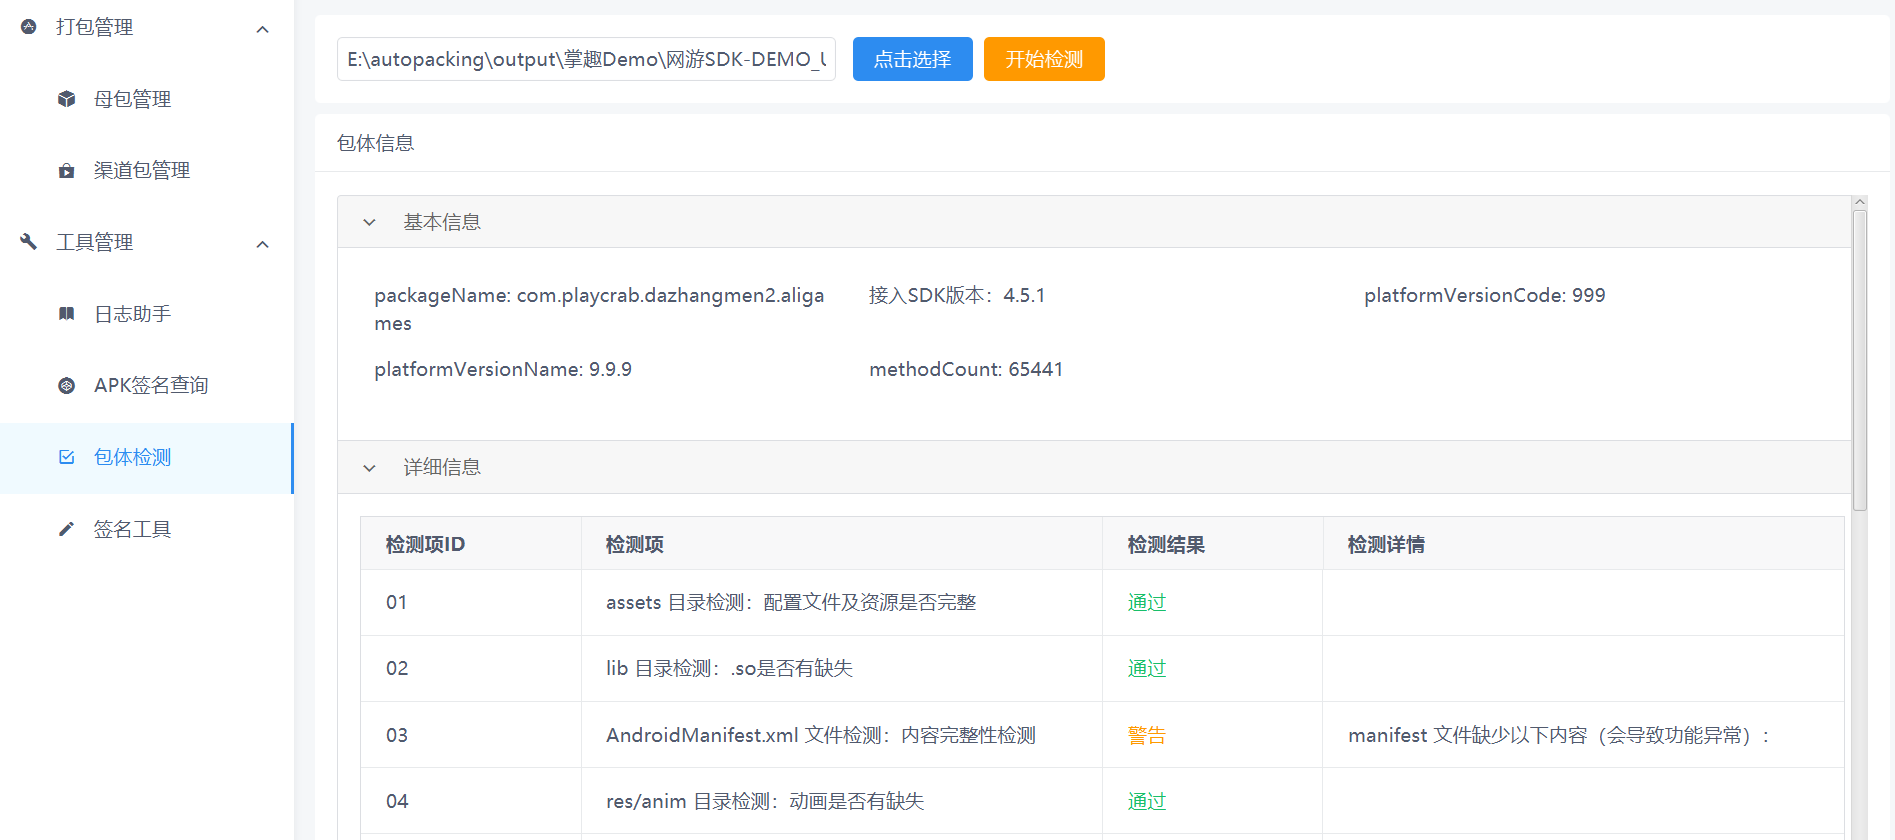
Task: Click the 母包管理 box icon
Action: click(x=67, y=99)
